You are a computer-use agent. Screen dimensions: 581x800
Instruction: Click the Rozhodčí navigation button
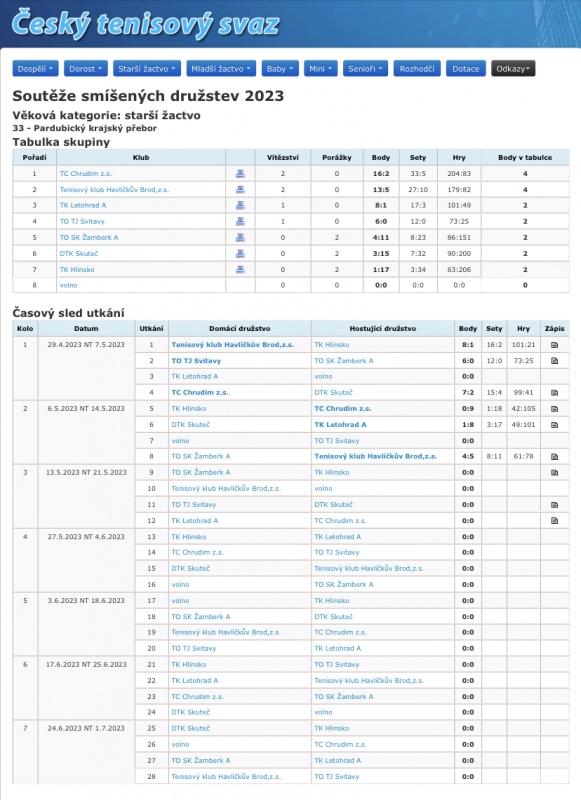click(x=417, y=69)
